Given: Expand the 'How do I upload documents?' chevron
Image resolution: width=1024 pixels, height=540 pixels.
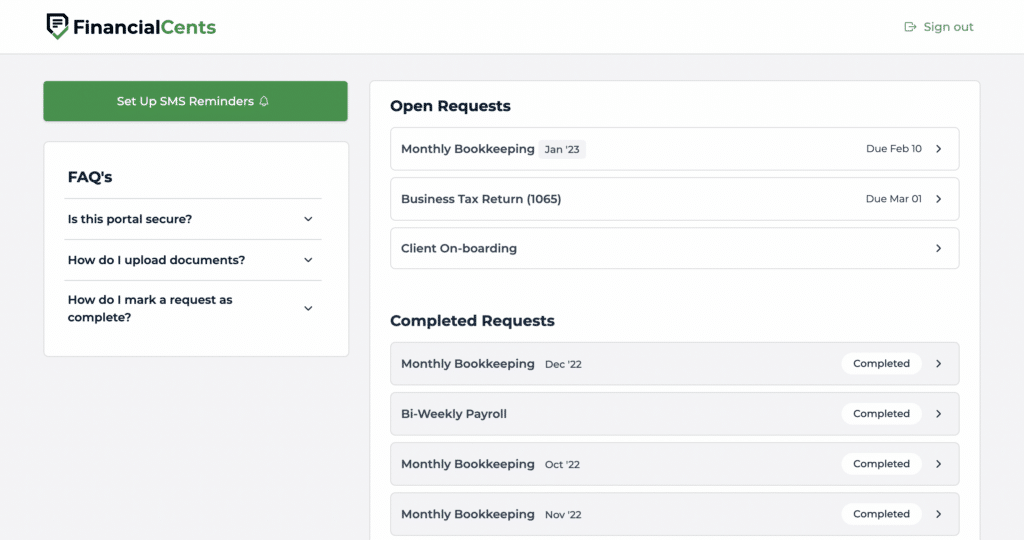Looking at the screenshot, I should coord(308,260).
